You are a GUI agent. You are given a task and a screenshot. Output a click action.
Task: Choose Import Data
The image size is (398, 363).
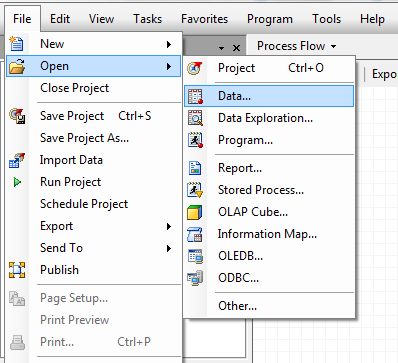[94, 160]
